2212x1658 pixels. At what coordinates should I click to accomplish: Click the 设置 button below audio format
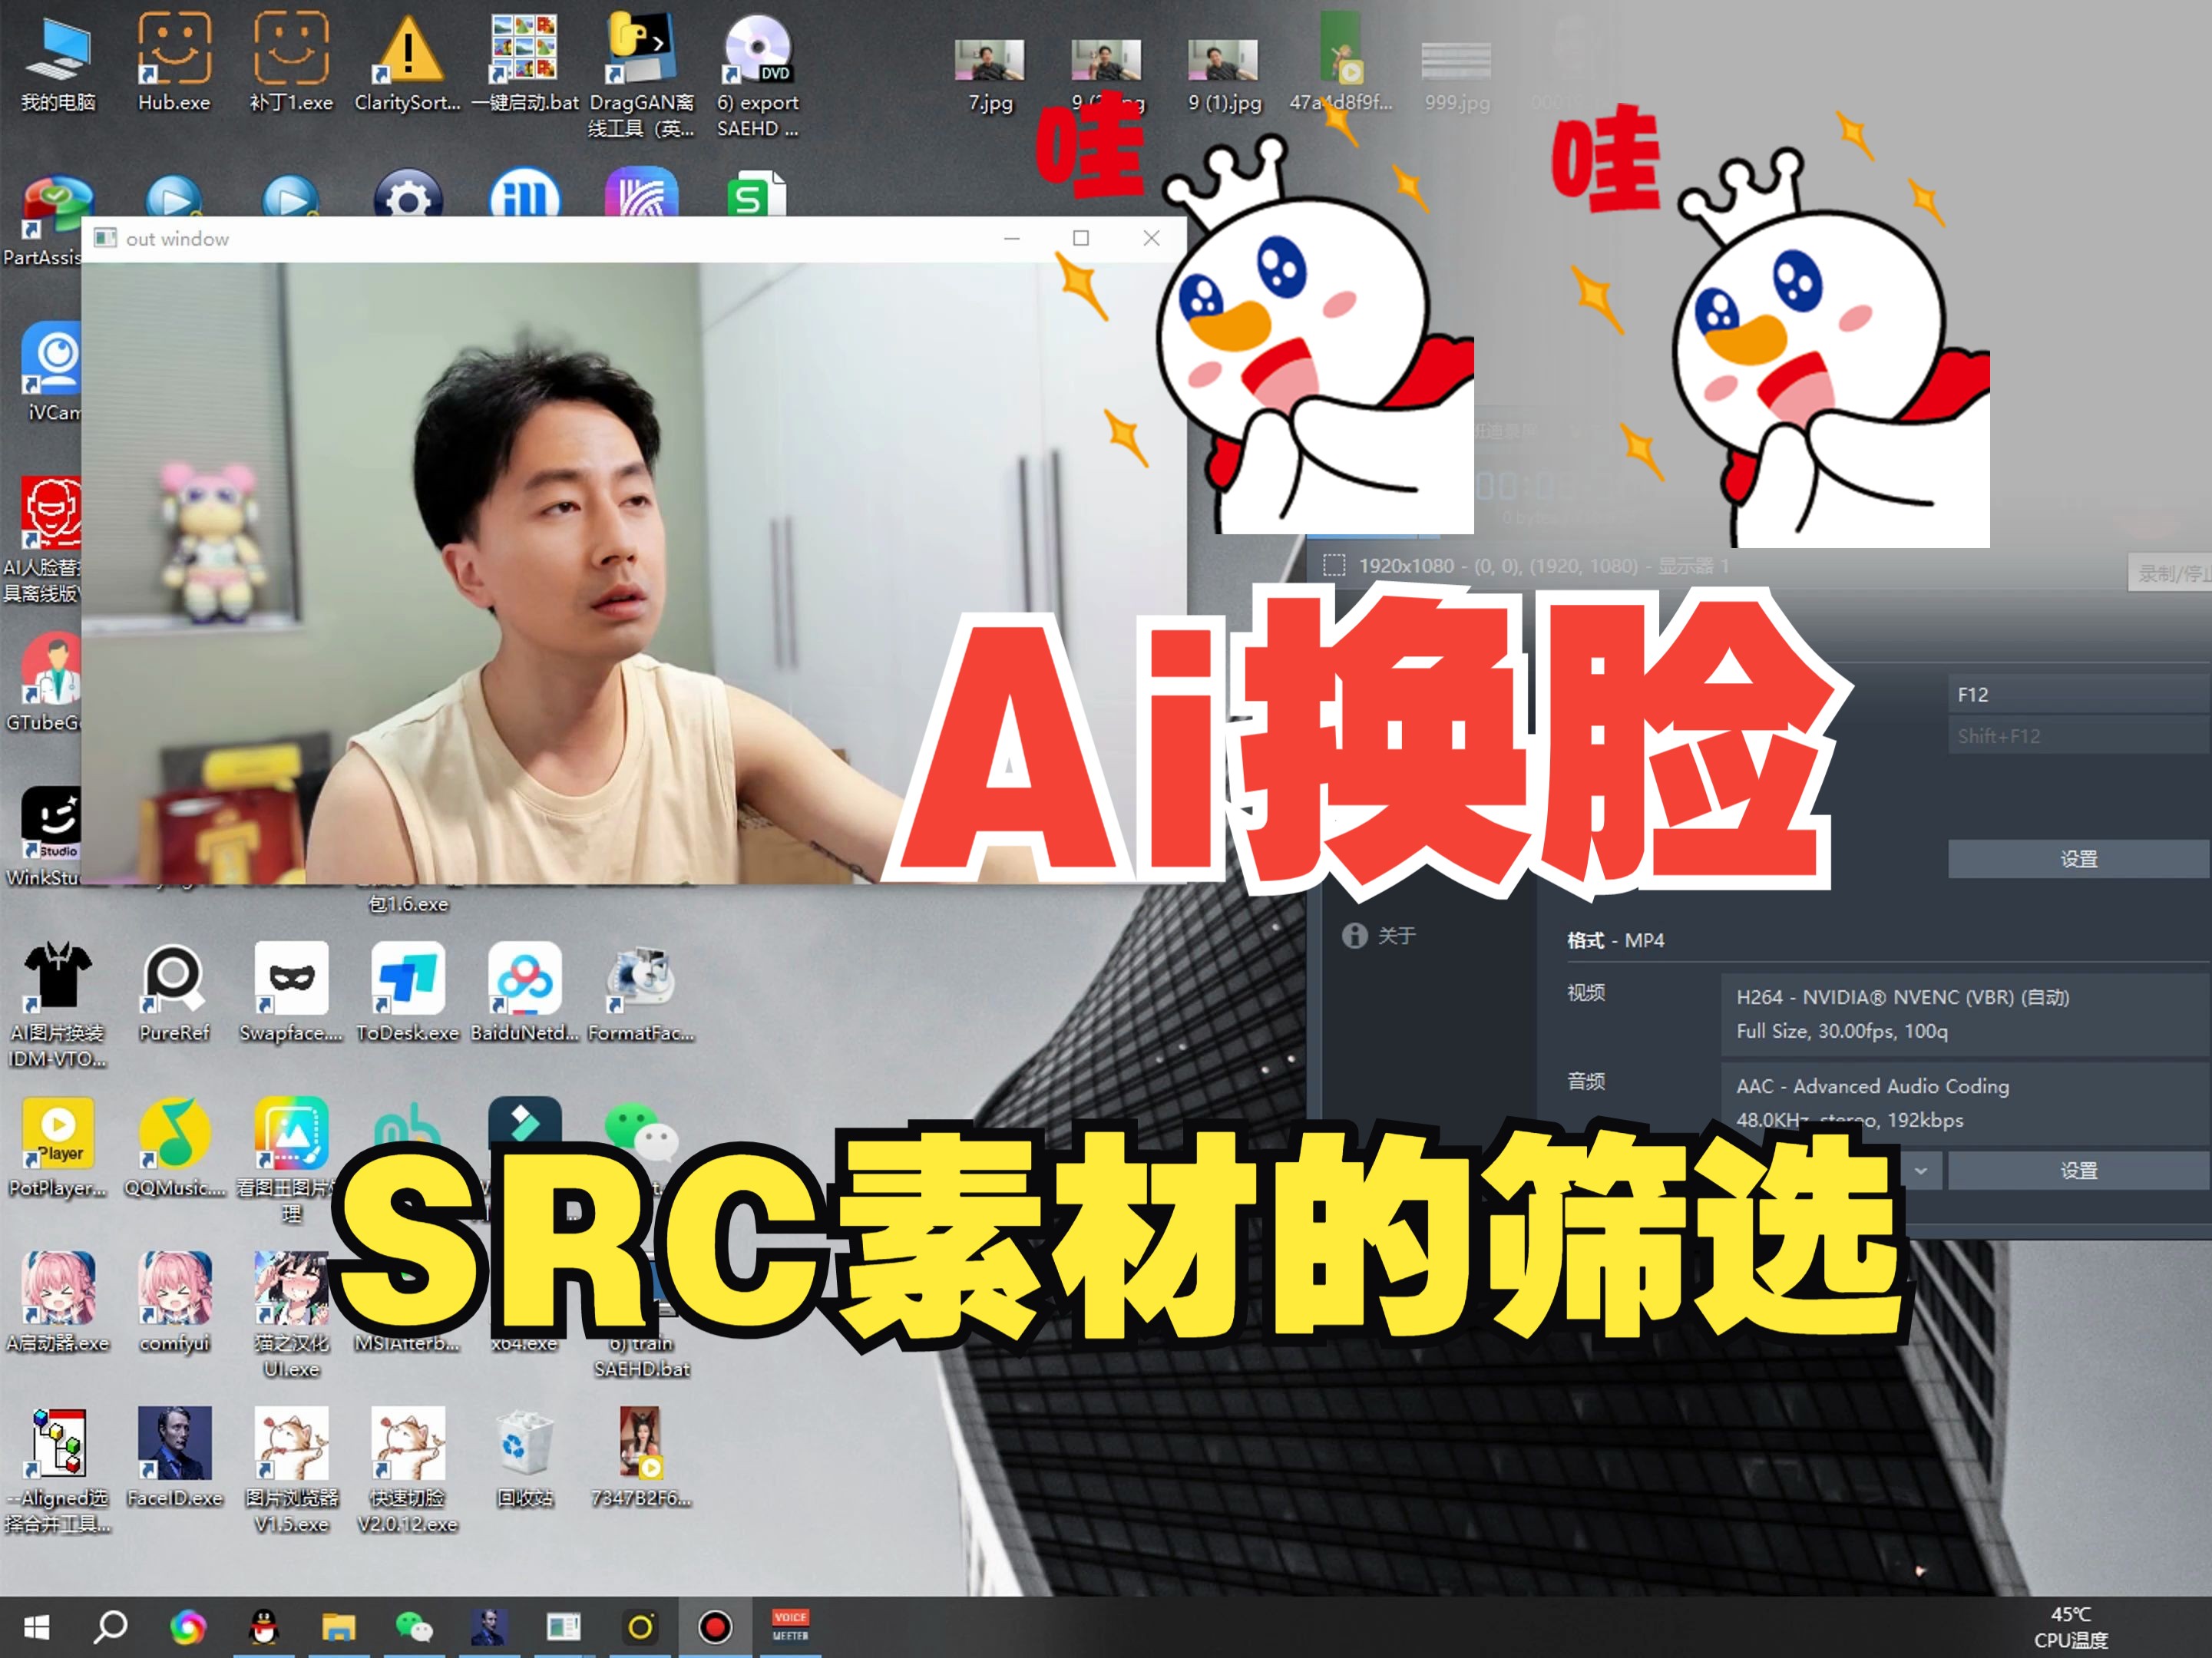pos(2079,1170)
